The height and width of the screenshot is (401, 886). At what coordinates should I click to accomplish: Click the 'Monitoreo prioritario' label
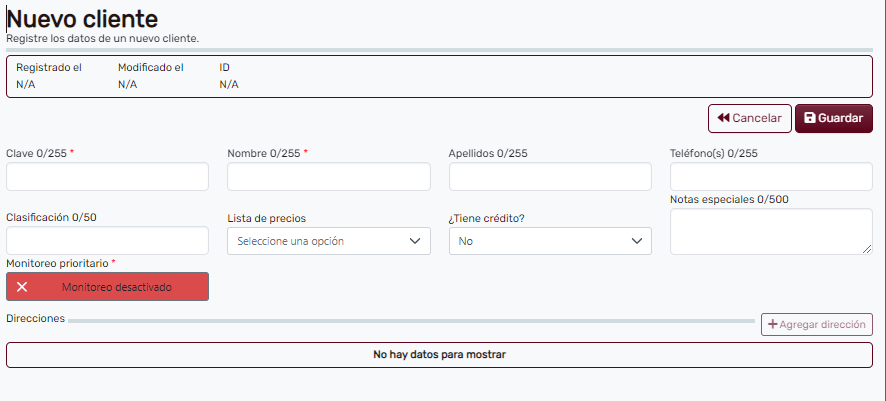pyautogui.click(x=57, y=263)
